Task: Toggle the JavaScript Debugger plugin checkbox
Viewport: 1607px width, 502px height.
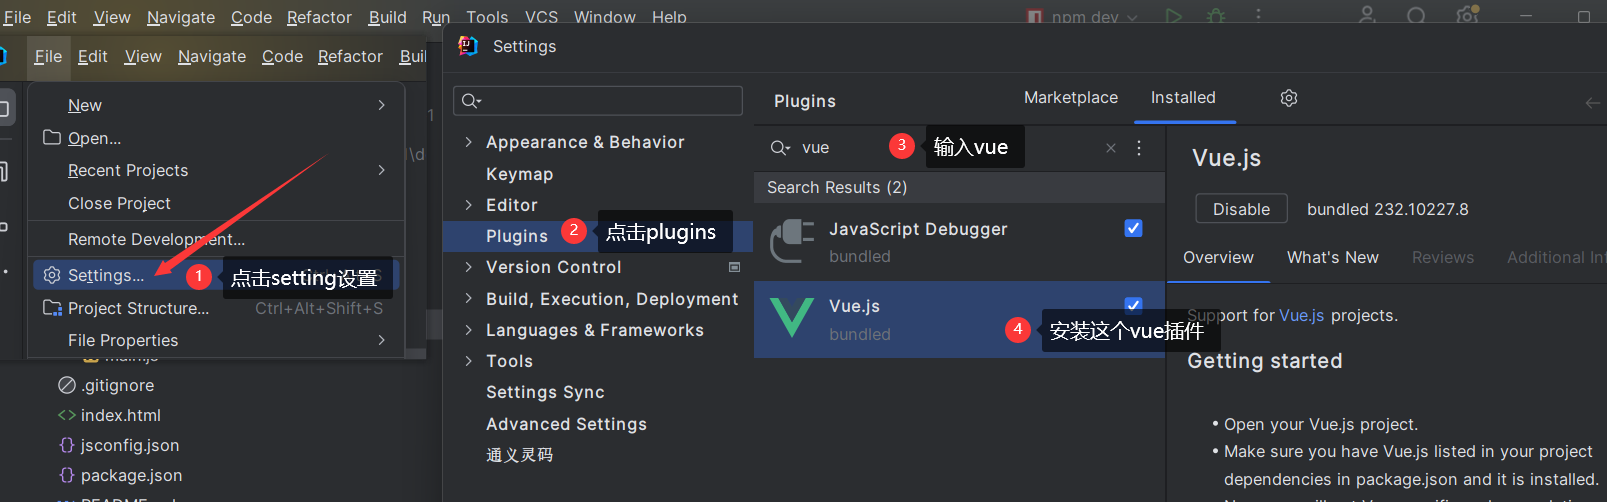Action: tap(1133, 228)
